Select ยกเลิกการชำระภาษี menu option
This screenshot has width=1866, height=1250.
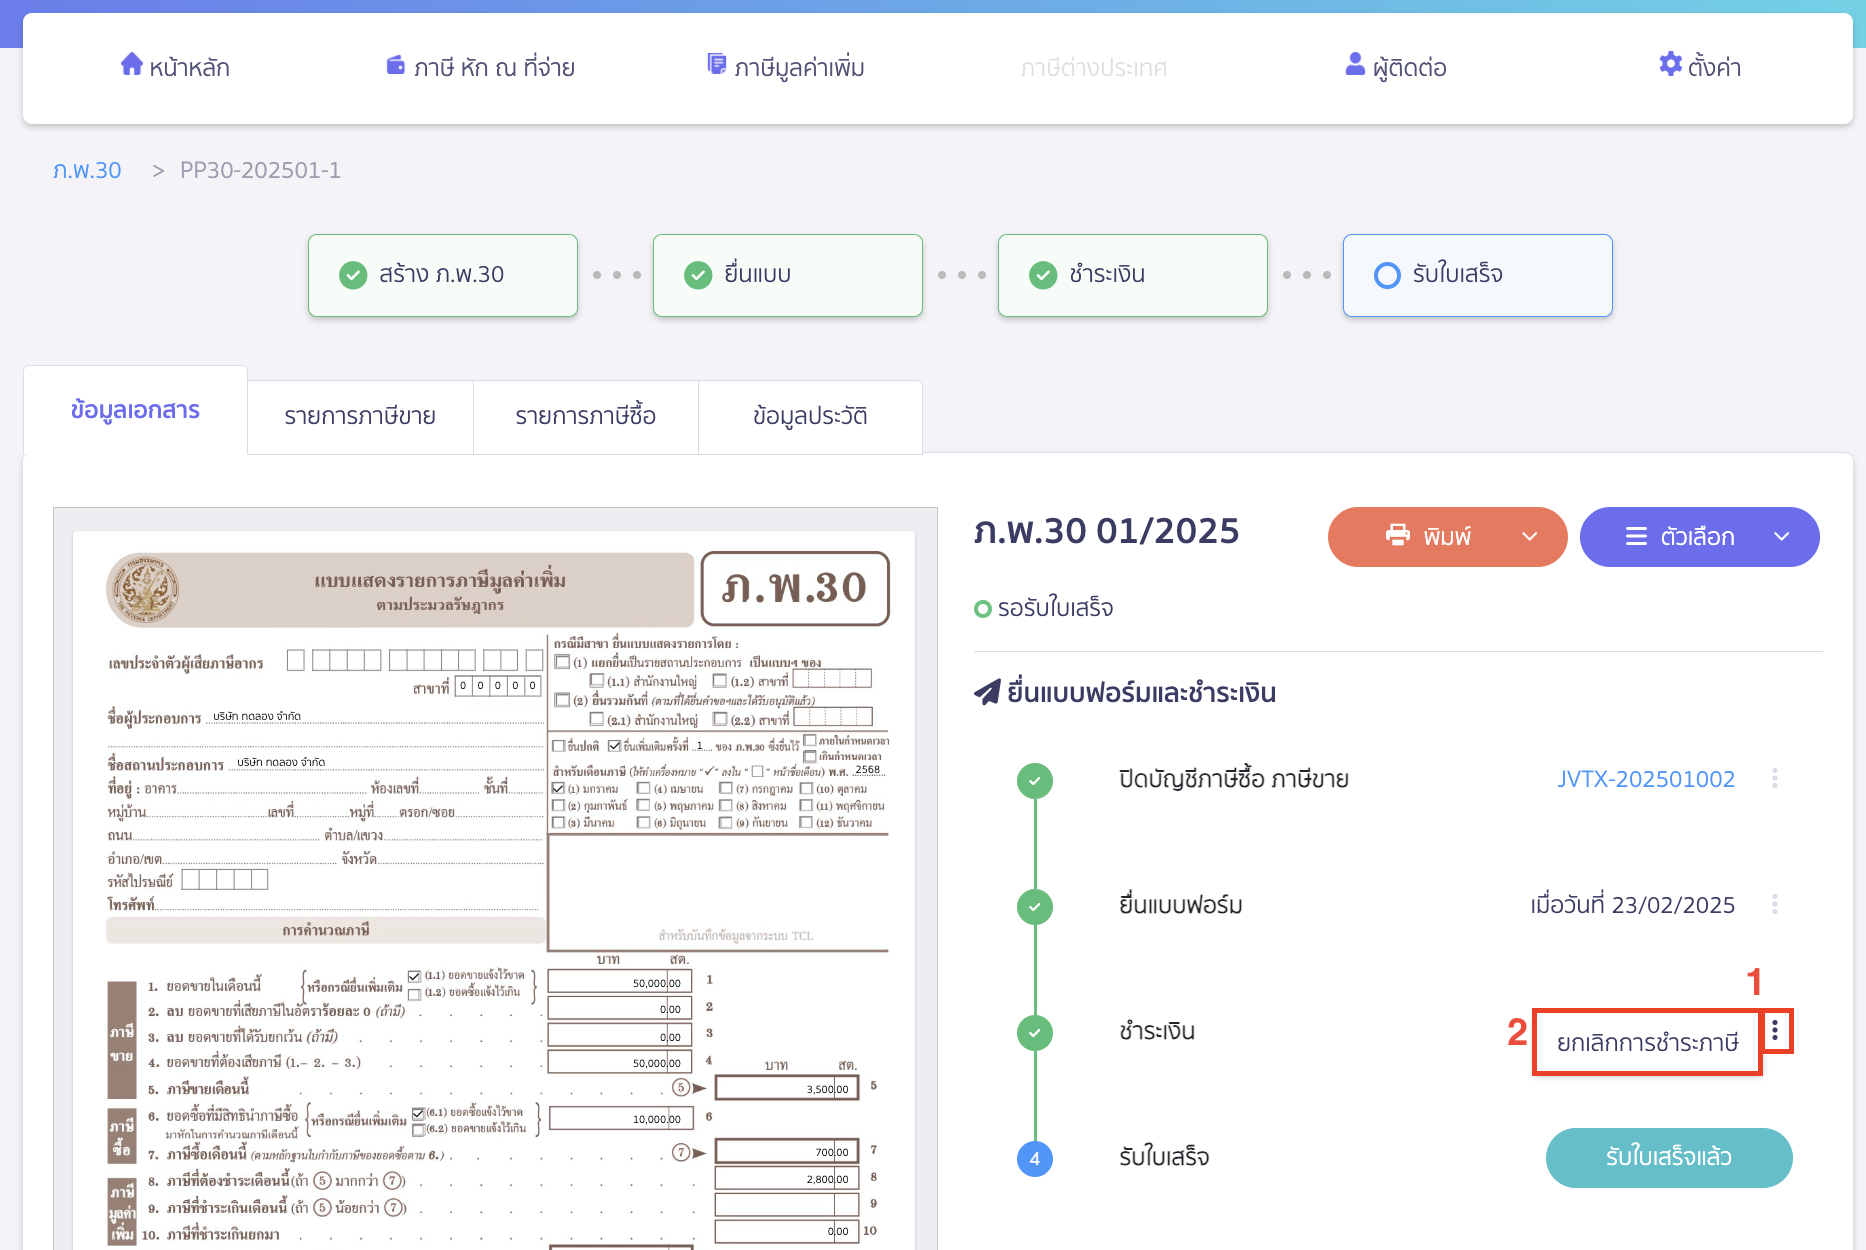point(1647,1043)
